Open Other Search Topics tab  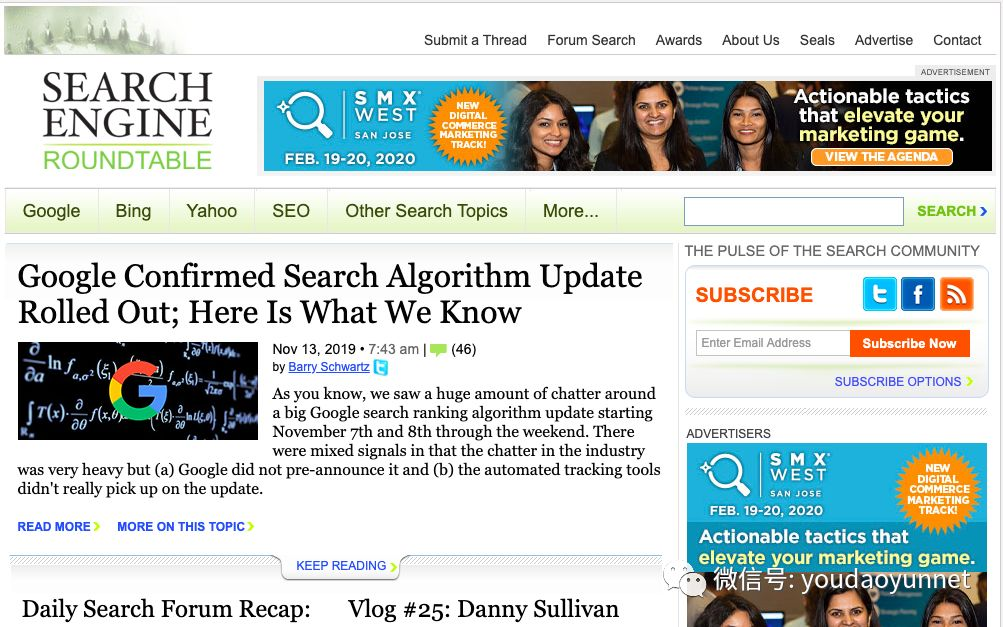coord(426,211)
